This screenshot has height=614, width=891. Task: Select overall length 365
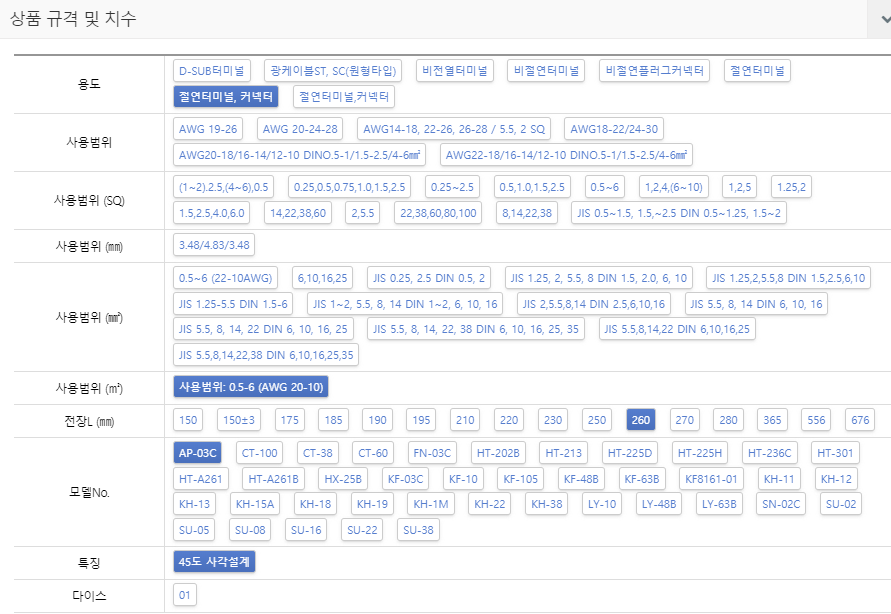coord(772,420)
